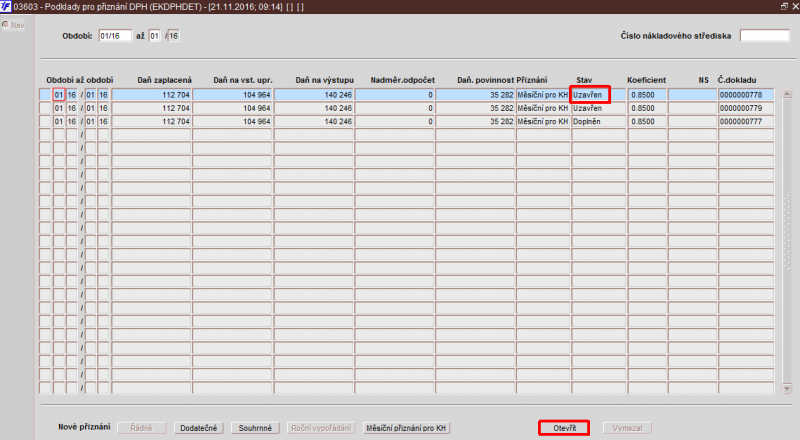Click the disabled Vymazat button

click(x=628, y=428)
